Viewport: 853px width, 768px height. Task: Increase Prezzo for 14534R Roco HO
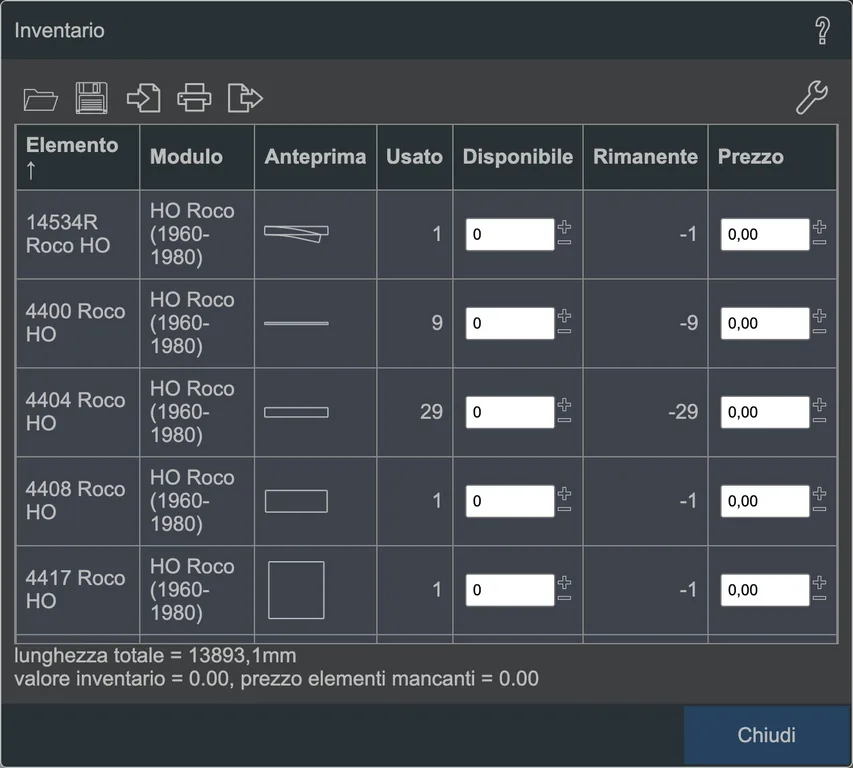click(x=819, y=226)
